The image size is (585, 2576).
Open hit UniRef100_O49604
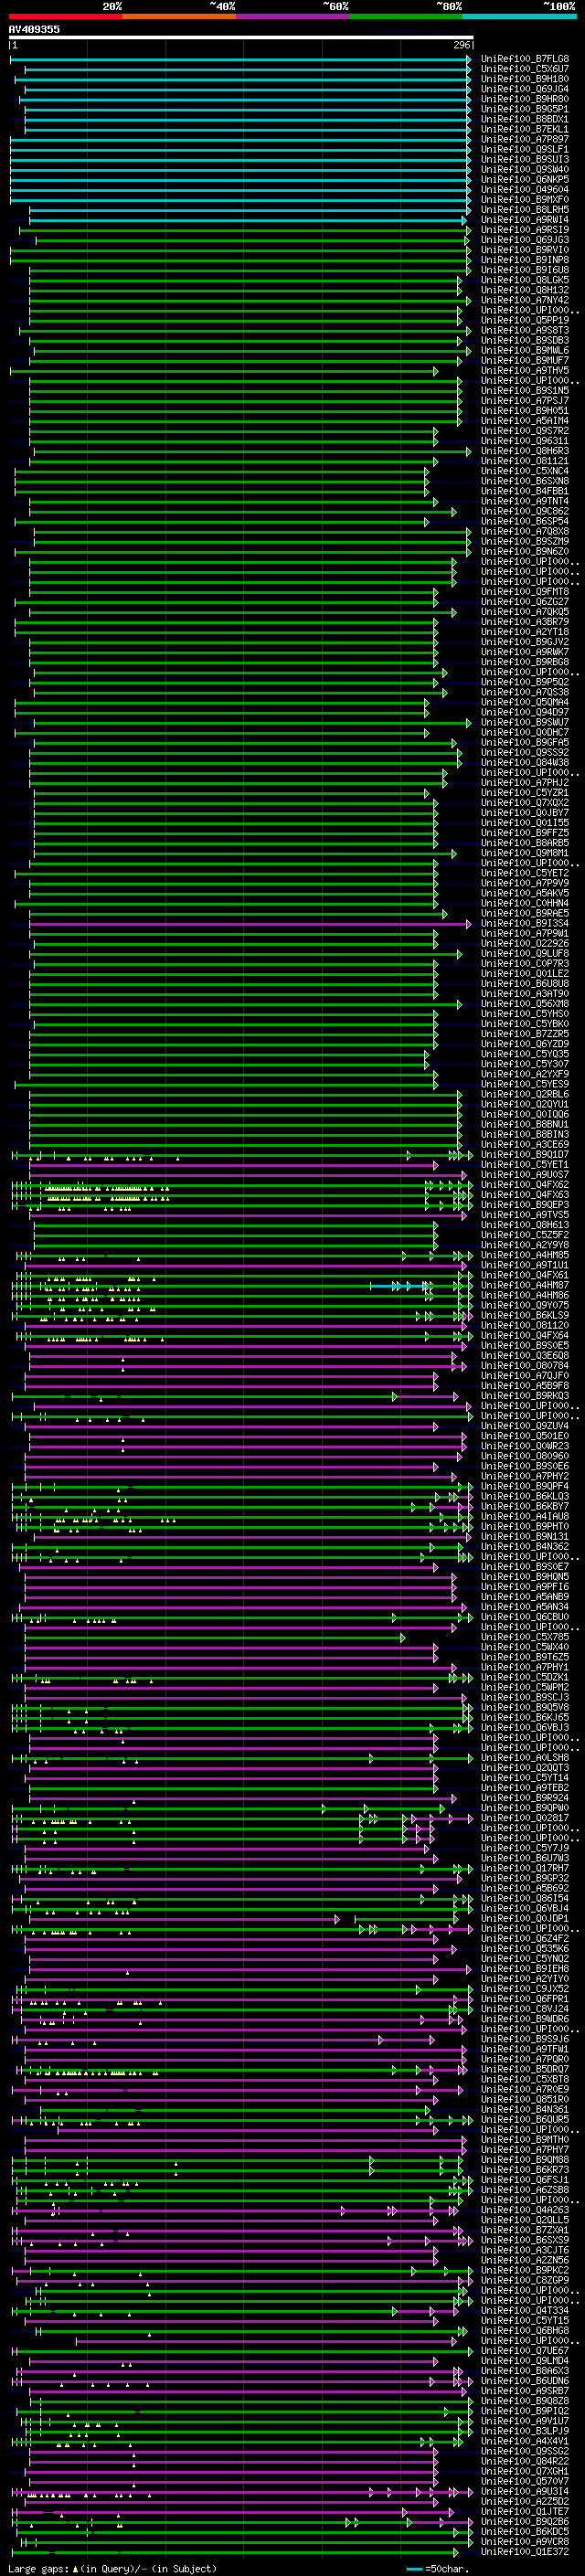[x=524, y=189]
